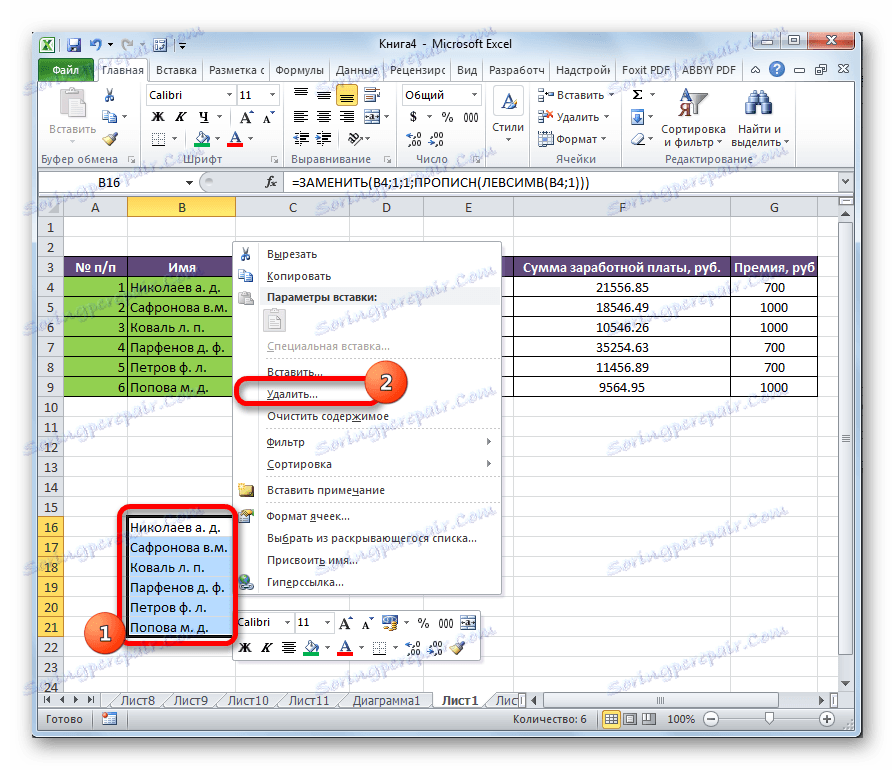Select the Format Painter icon

(110, 137)
